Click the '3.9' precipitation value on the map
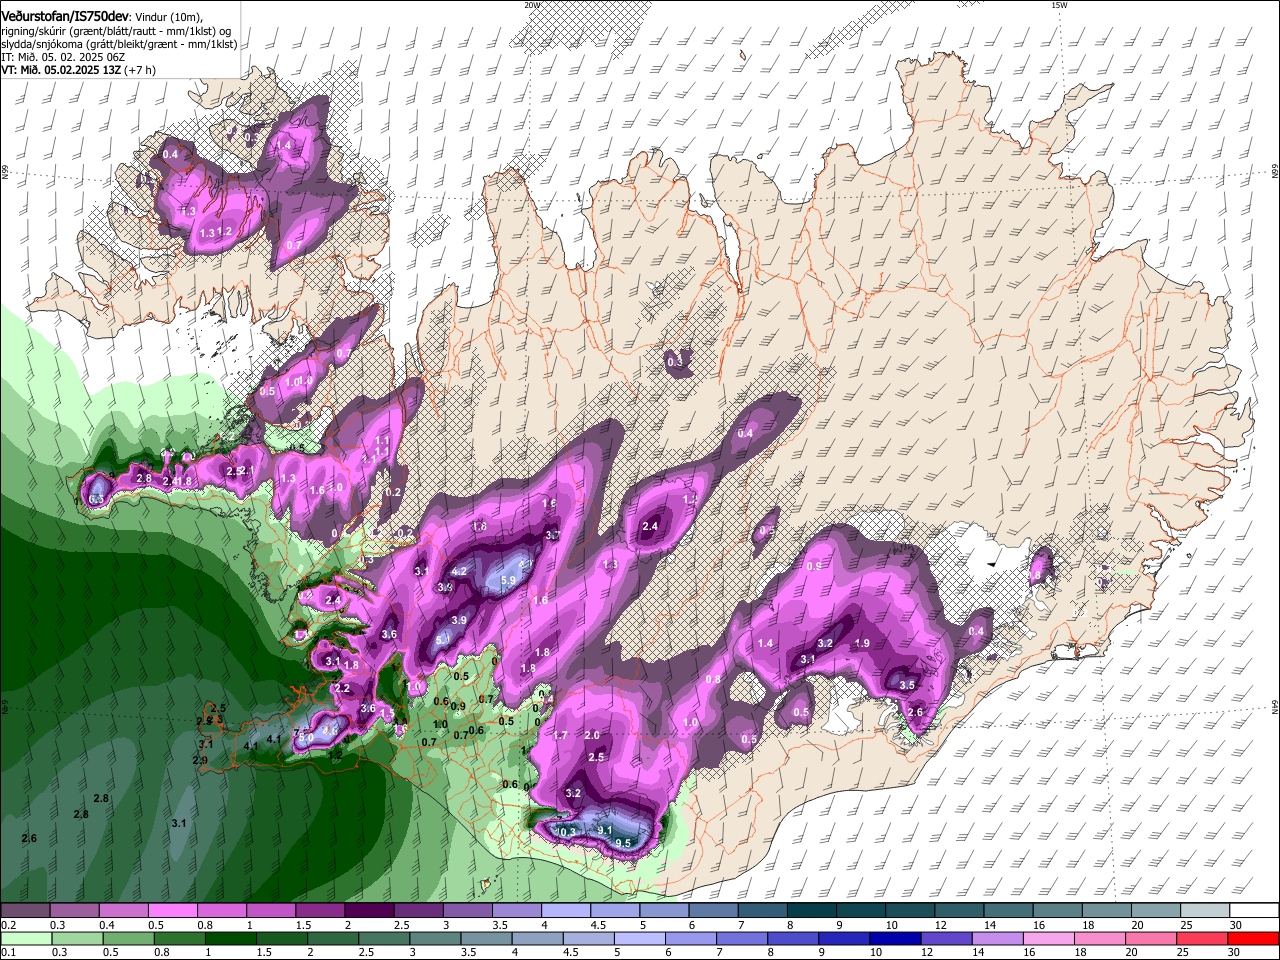Viewport: 1280px width, 960px height. (x=458, y=620)
